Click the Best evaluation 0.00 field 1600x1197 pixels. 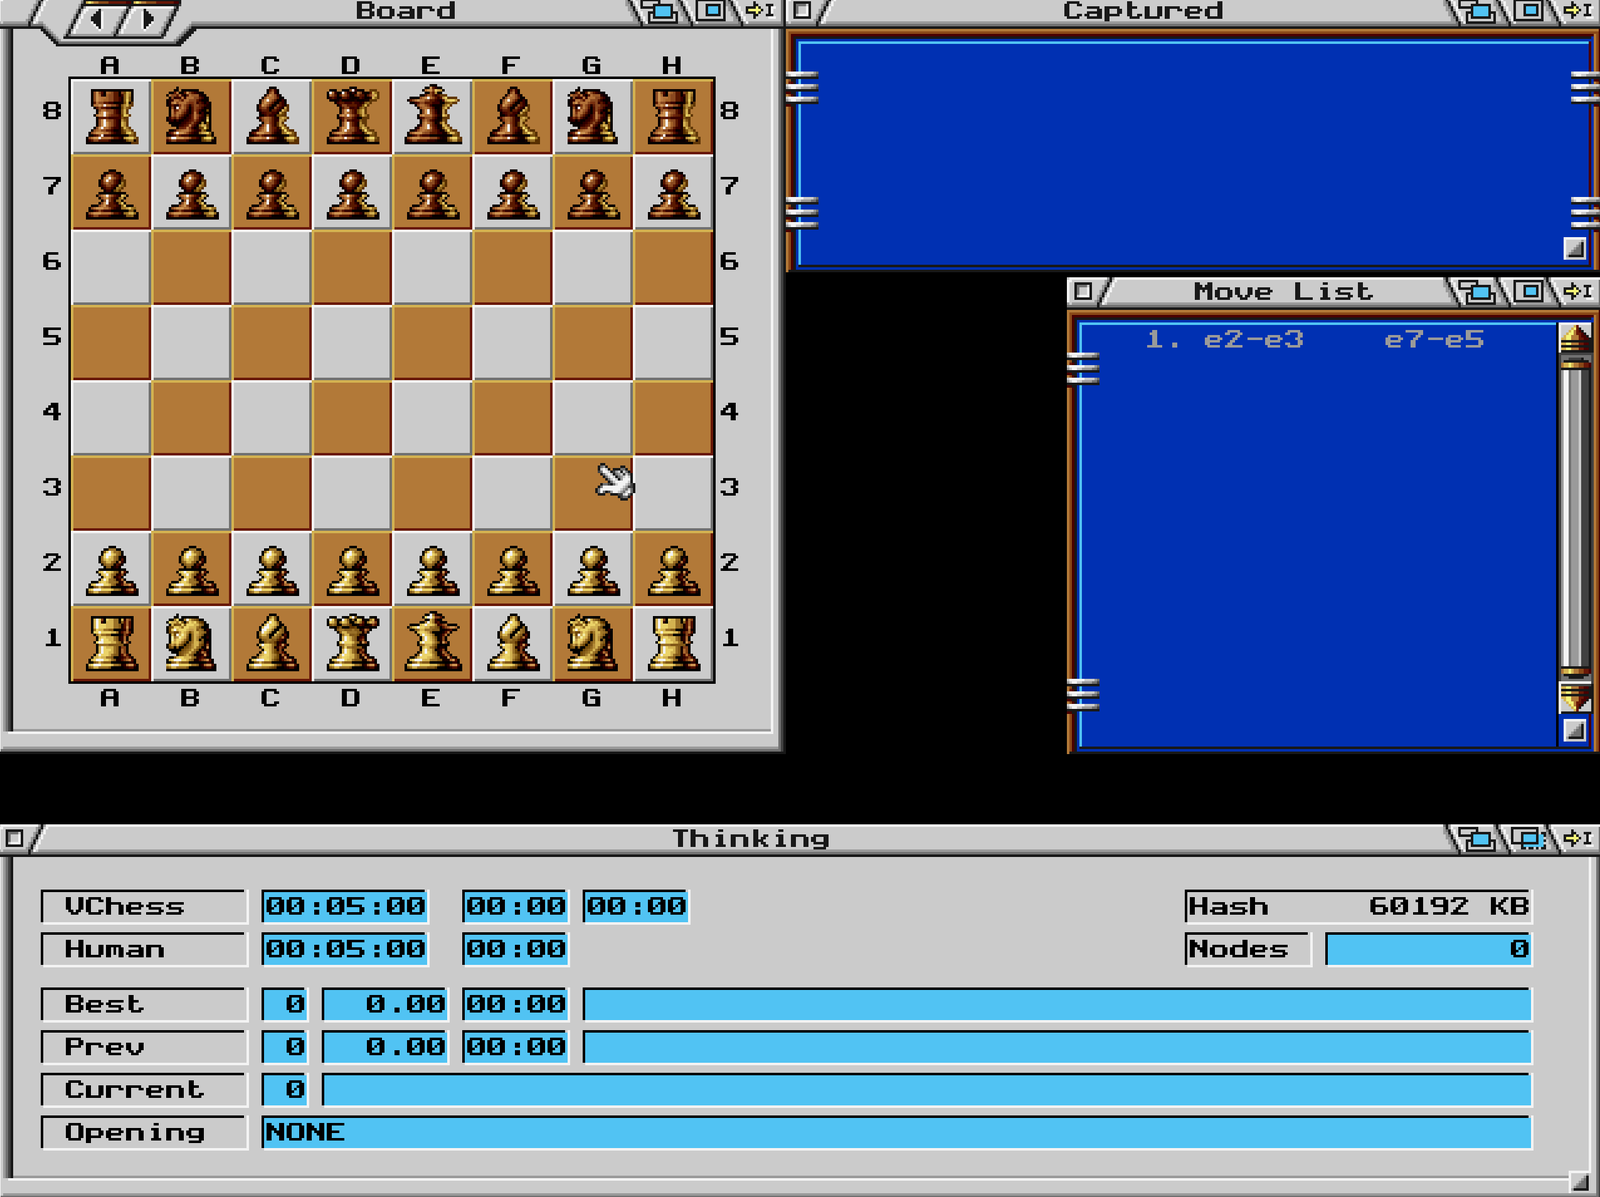[x=386, y=1004]
